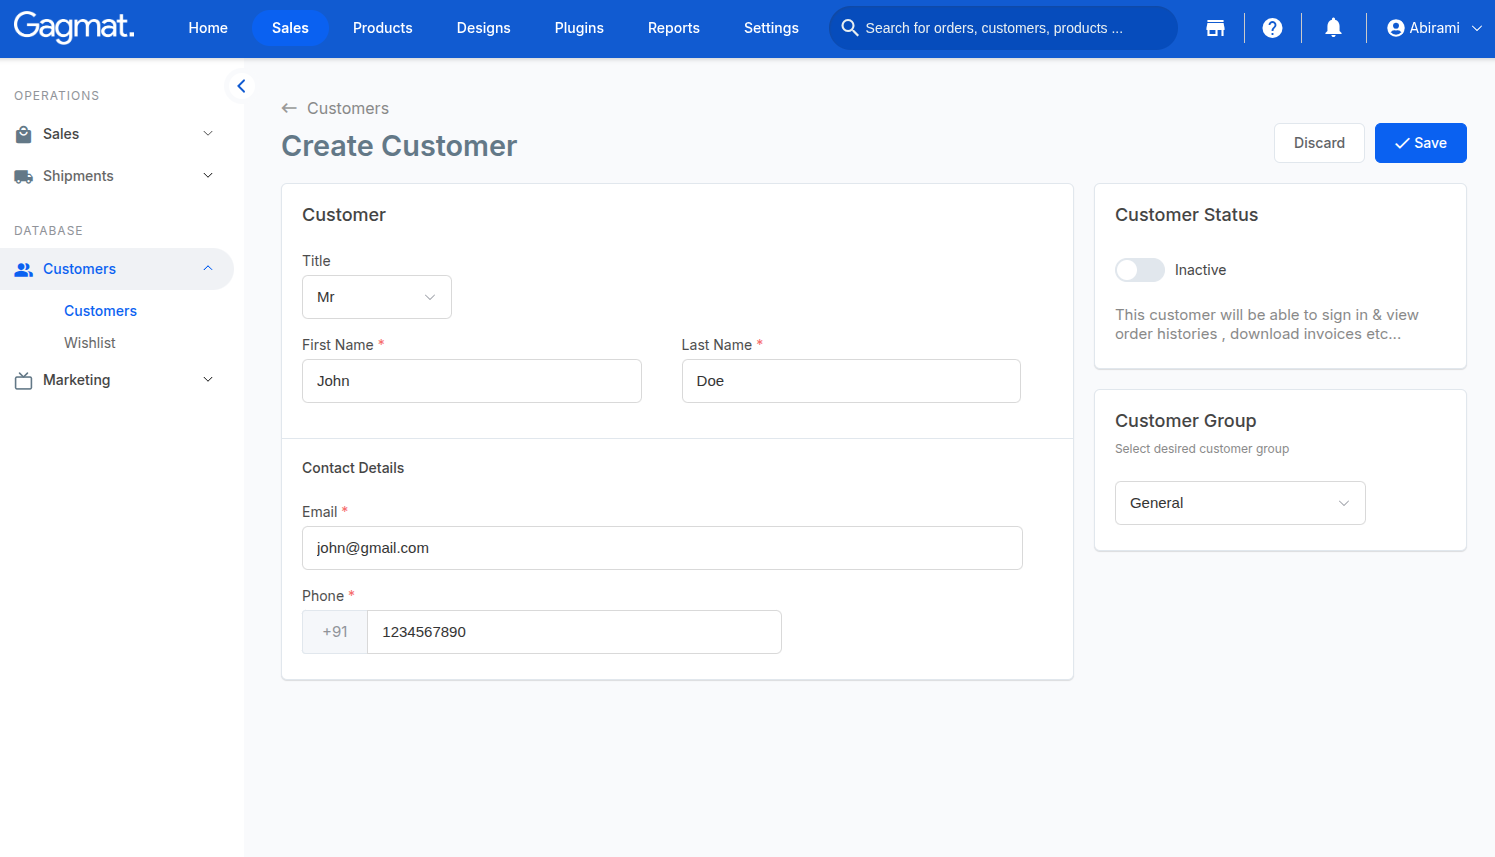This screenshot has width=1495, height=857.
Task: Open the Wishlist sidebar link
Action: pos(90,343)
